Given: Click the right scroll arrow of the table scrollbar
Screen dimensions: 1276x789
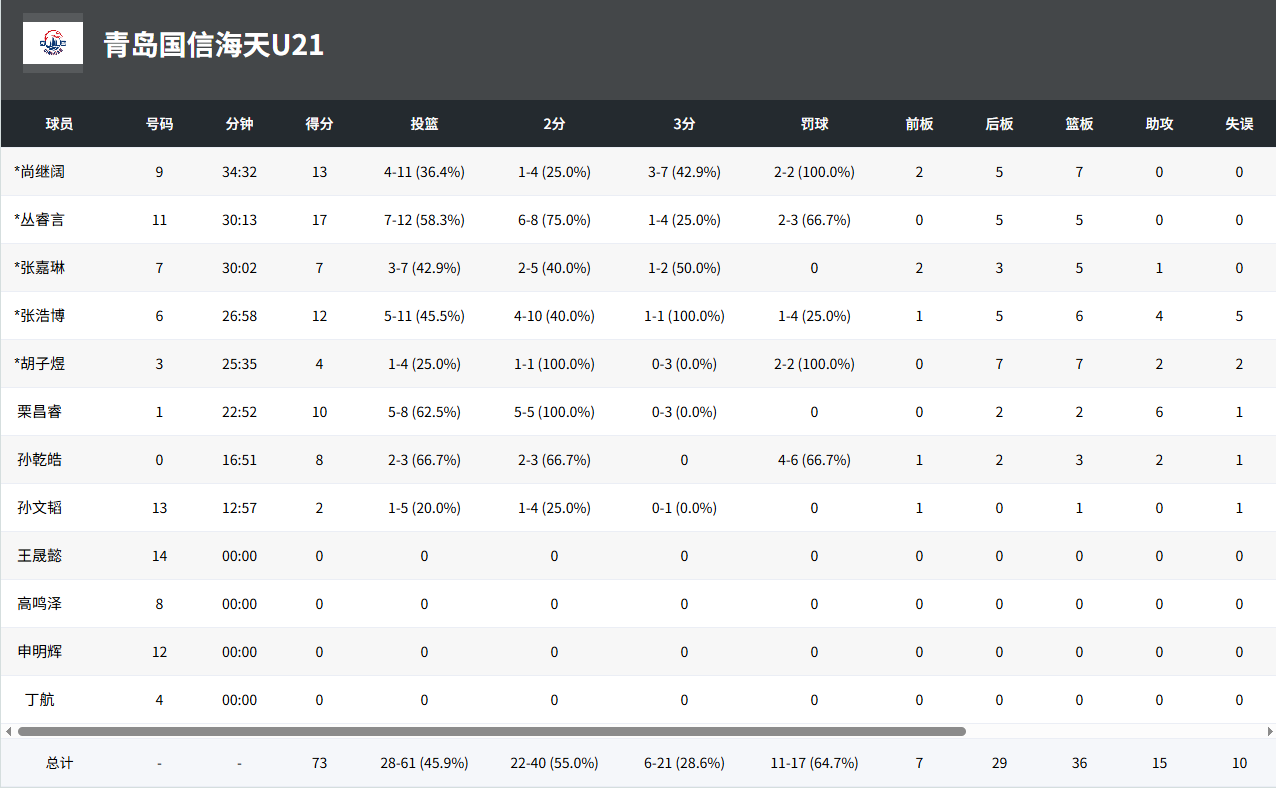Looking at the screenshot, I should [1269, 731].
